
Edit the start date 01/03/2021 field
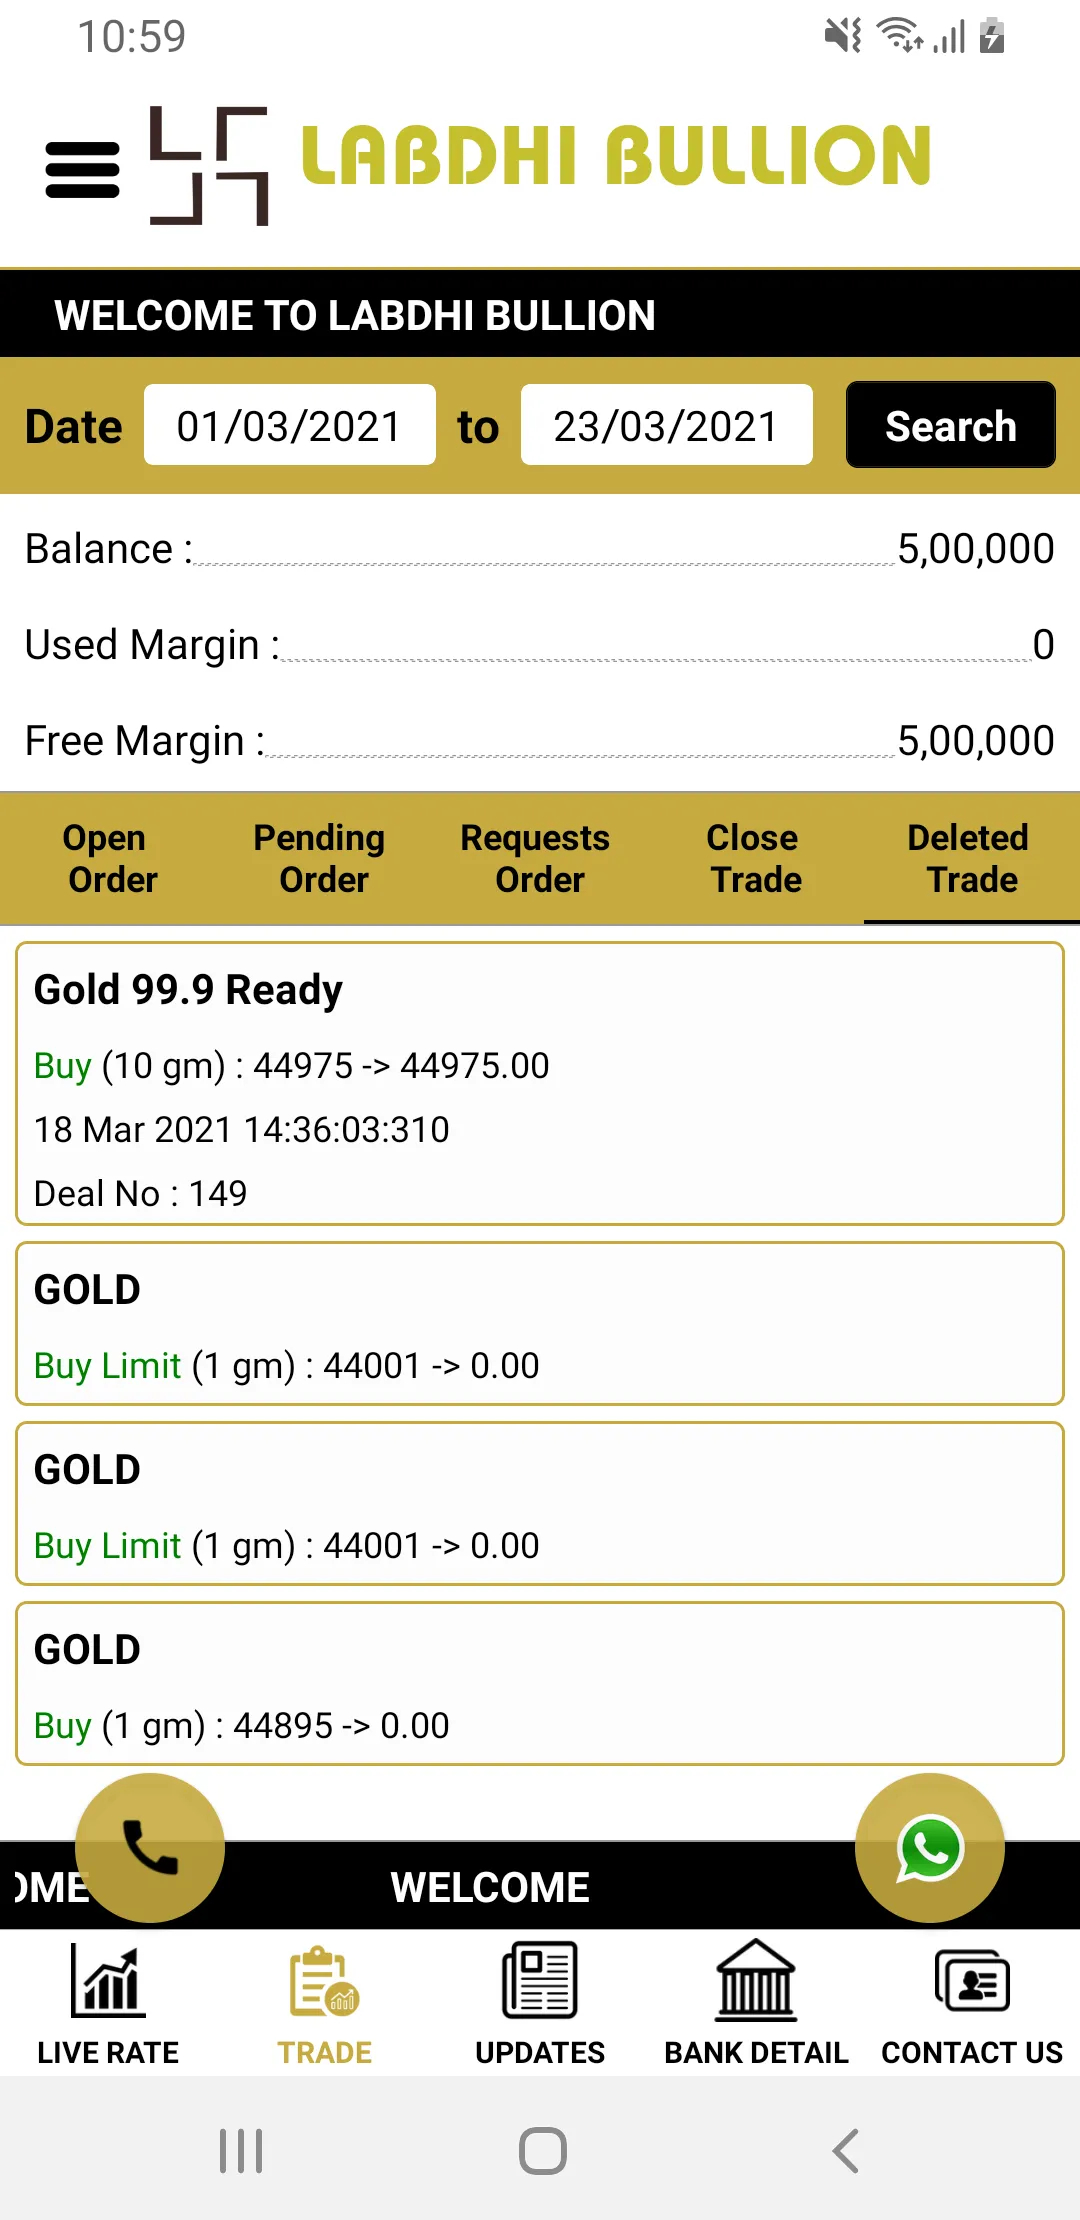290,425
